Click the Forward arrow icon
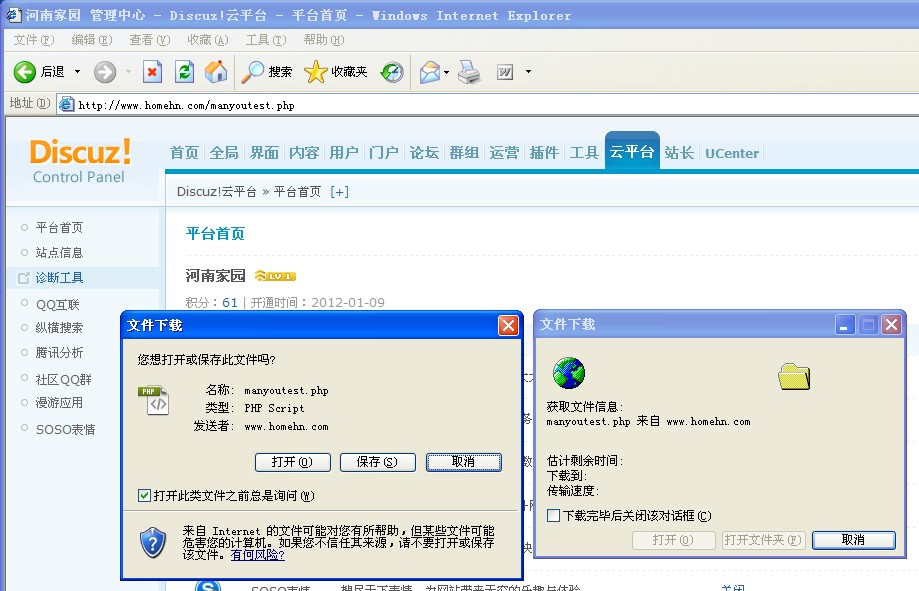The width and height of the screenshot is (919, 591). [x=105, y=72]
